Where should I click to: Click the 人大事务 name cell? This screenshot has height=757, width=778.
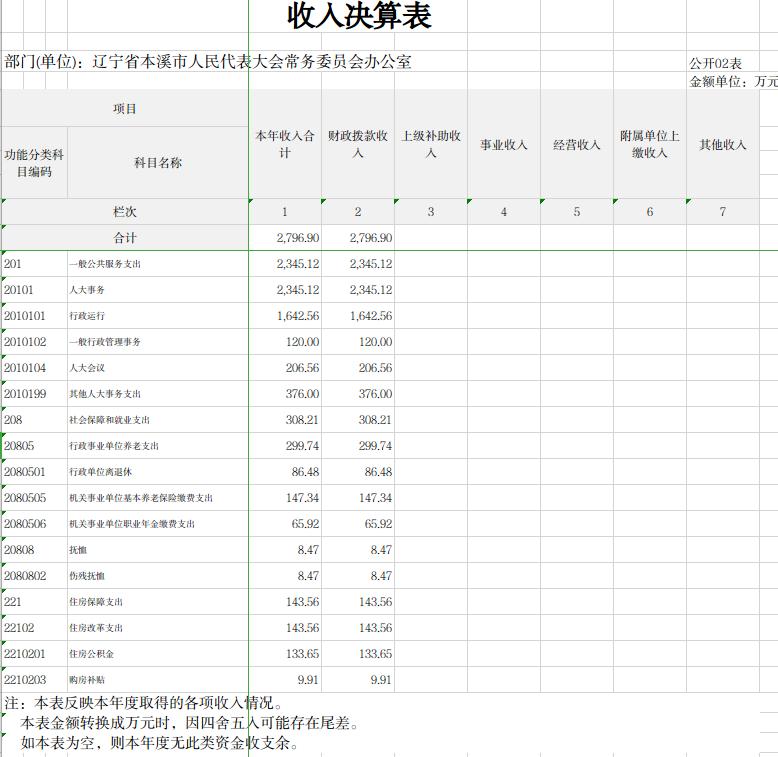[x=158, y=290]
